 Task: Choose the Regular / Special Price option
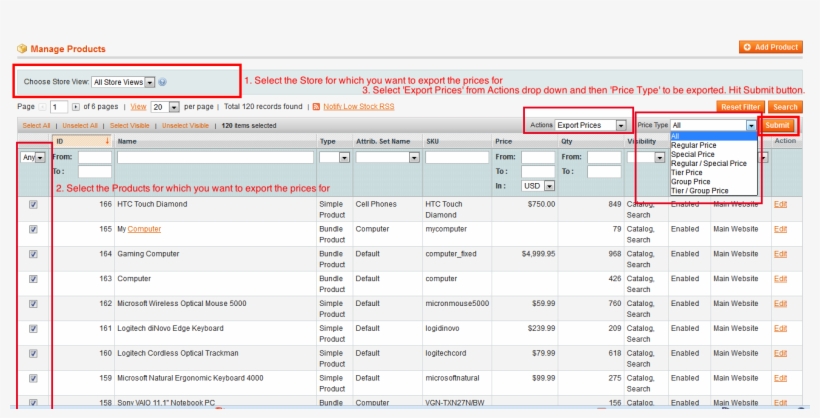pos(714,163)
